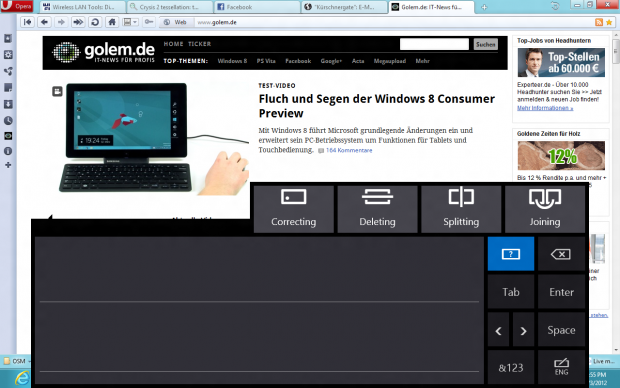Open the History clock sidebar panel
Image resolution: width=620 pixels, height=388 pixels.
click(8, 120)
